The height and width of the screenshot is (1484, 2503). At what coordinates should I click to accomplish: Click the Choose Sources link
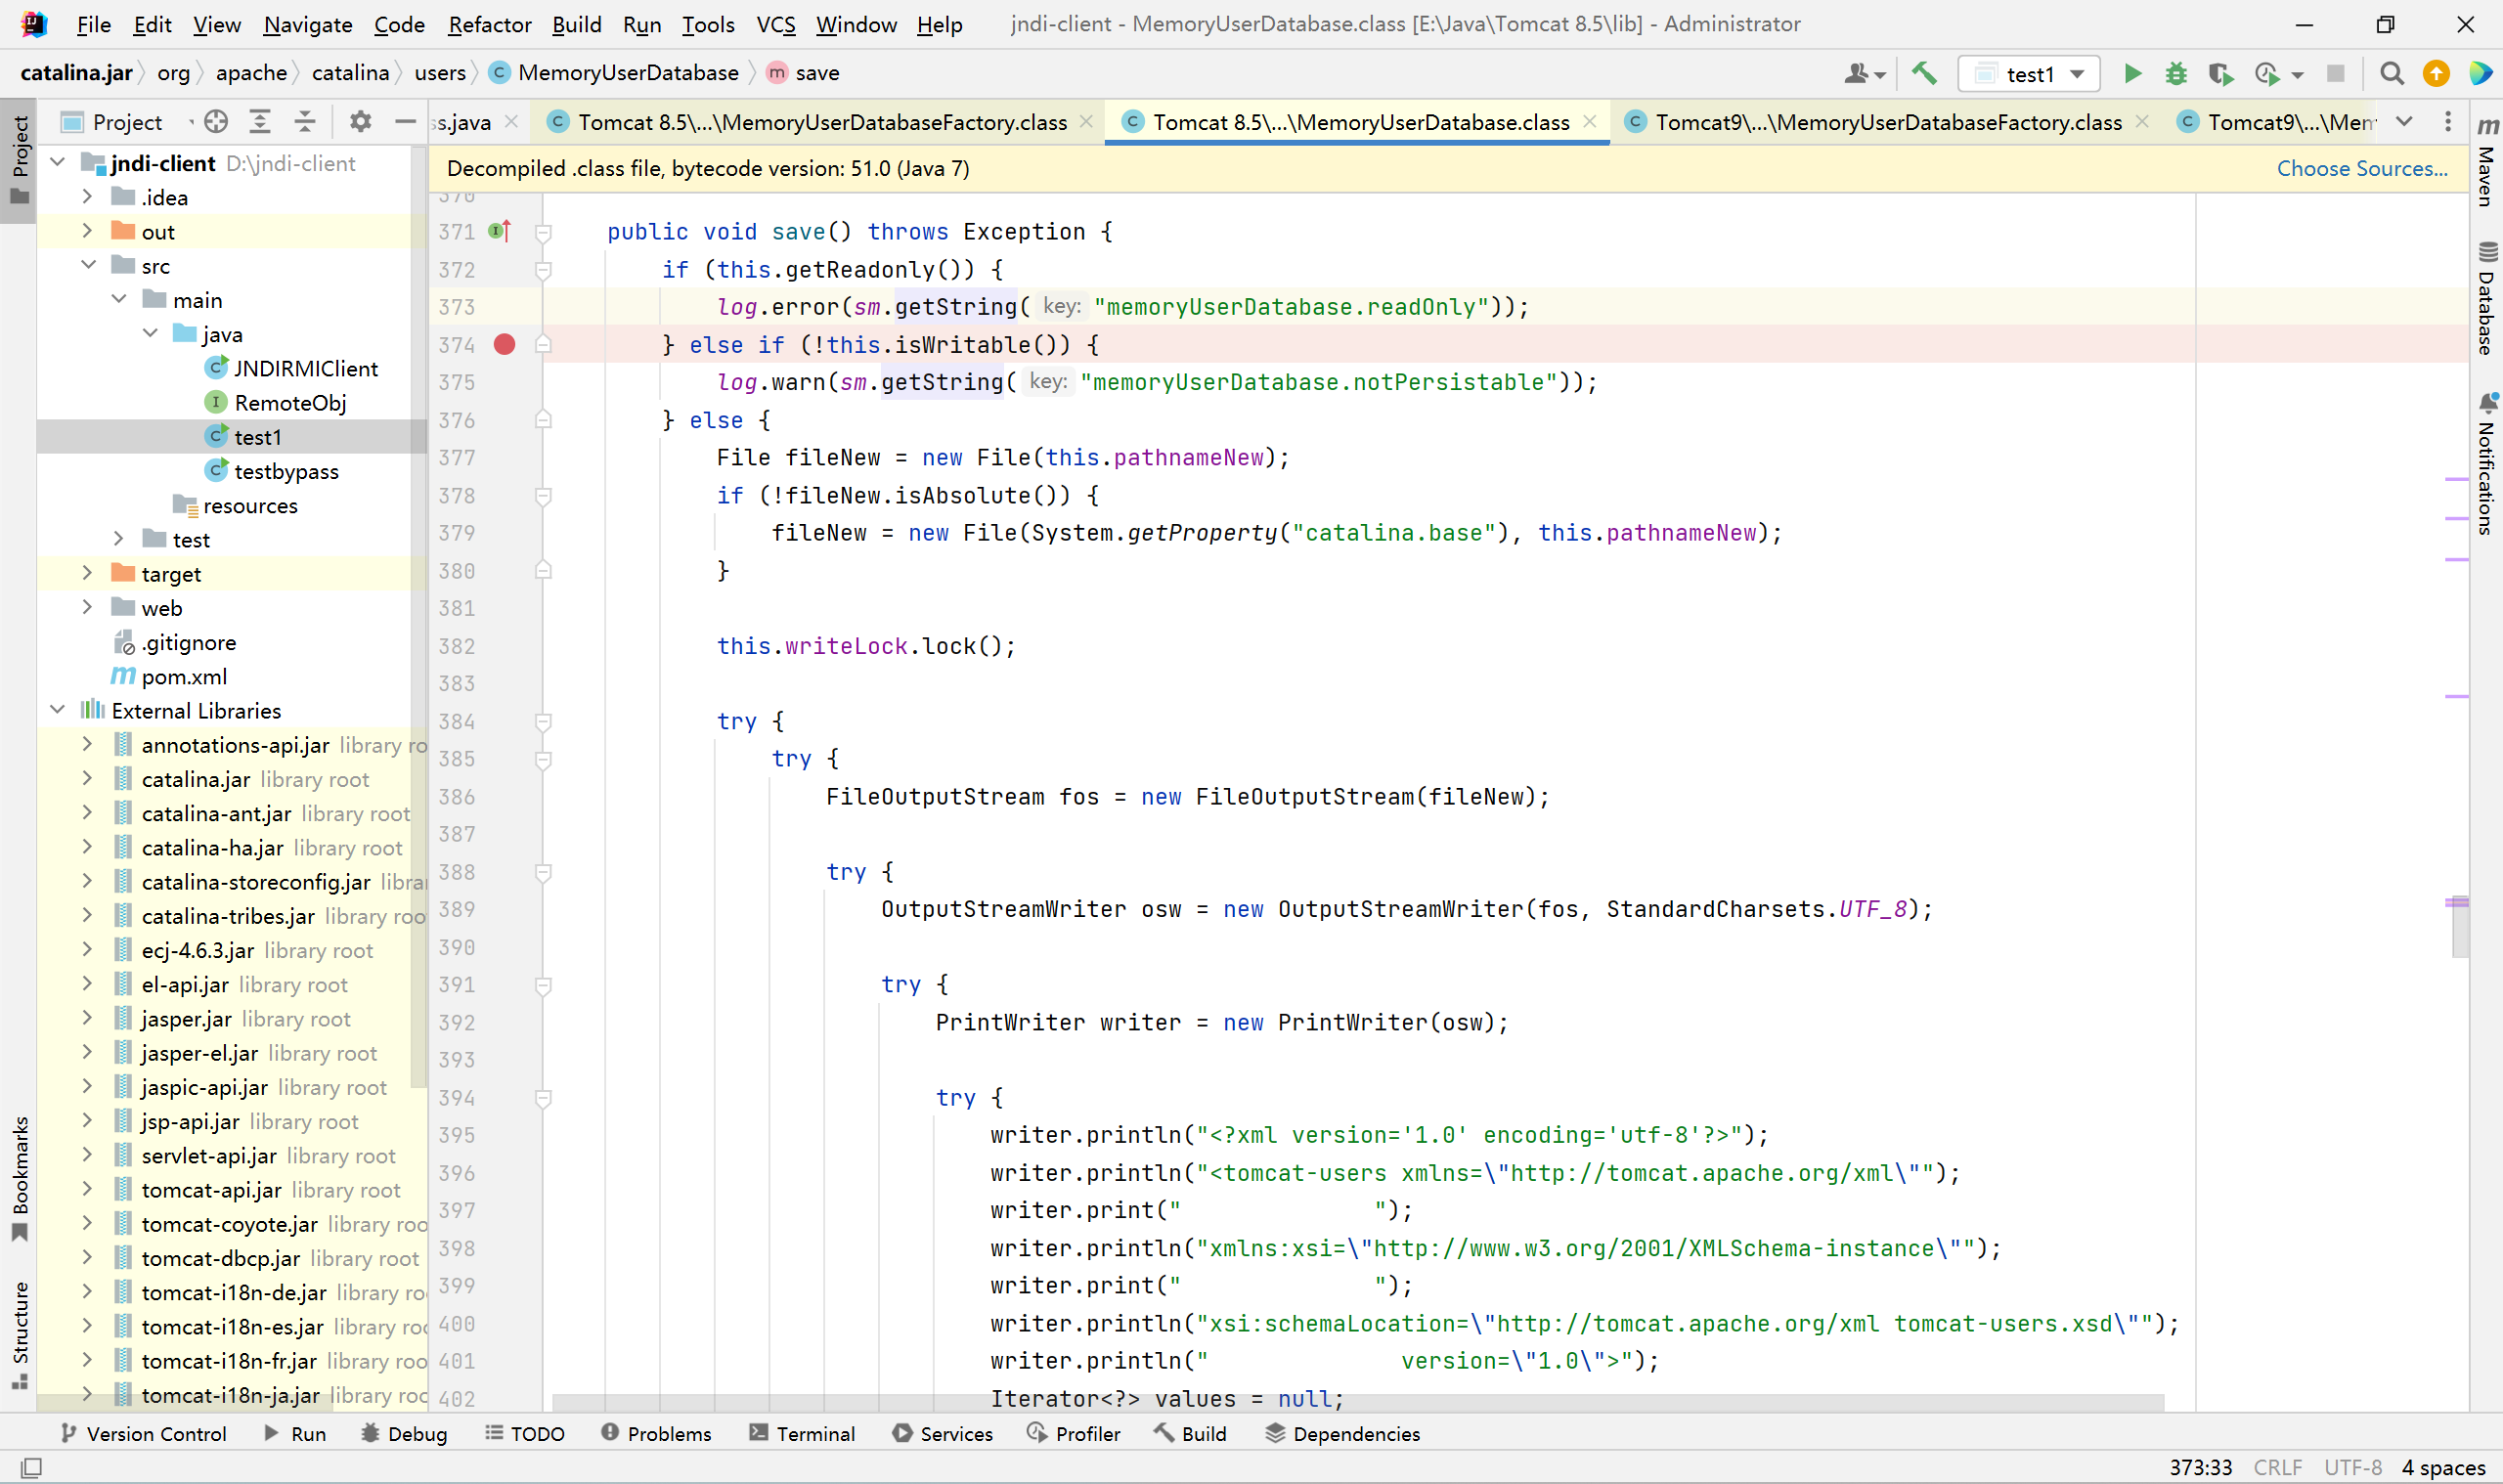2362,168
